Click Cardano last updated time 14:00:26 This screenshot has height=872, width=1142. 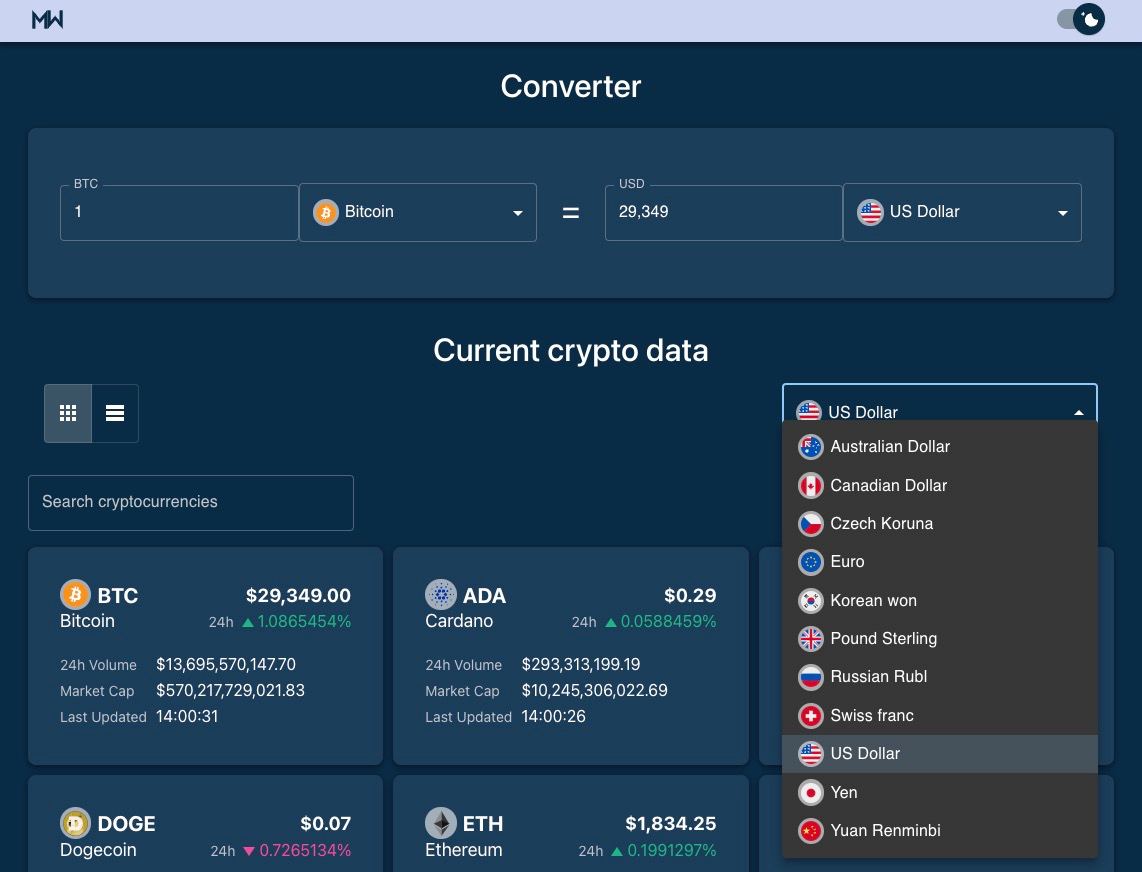tap(554, 717)
